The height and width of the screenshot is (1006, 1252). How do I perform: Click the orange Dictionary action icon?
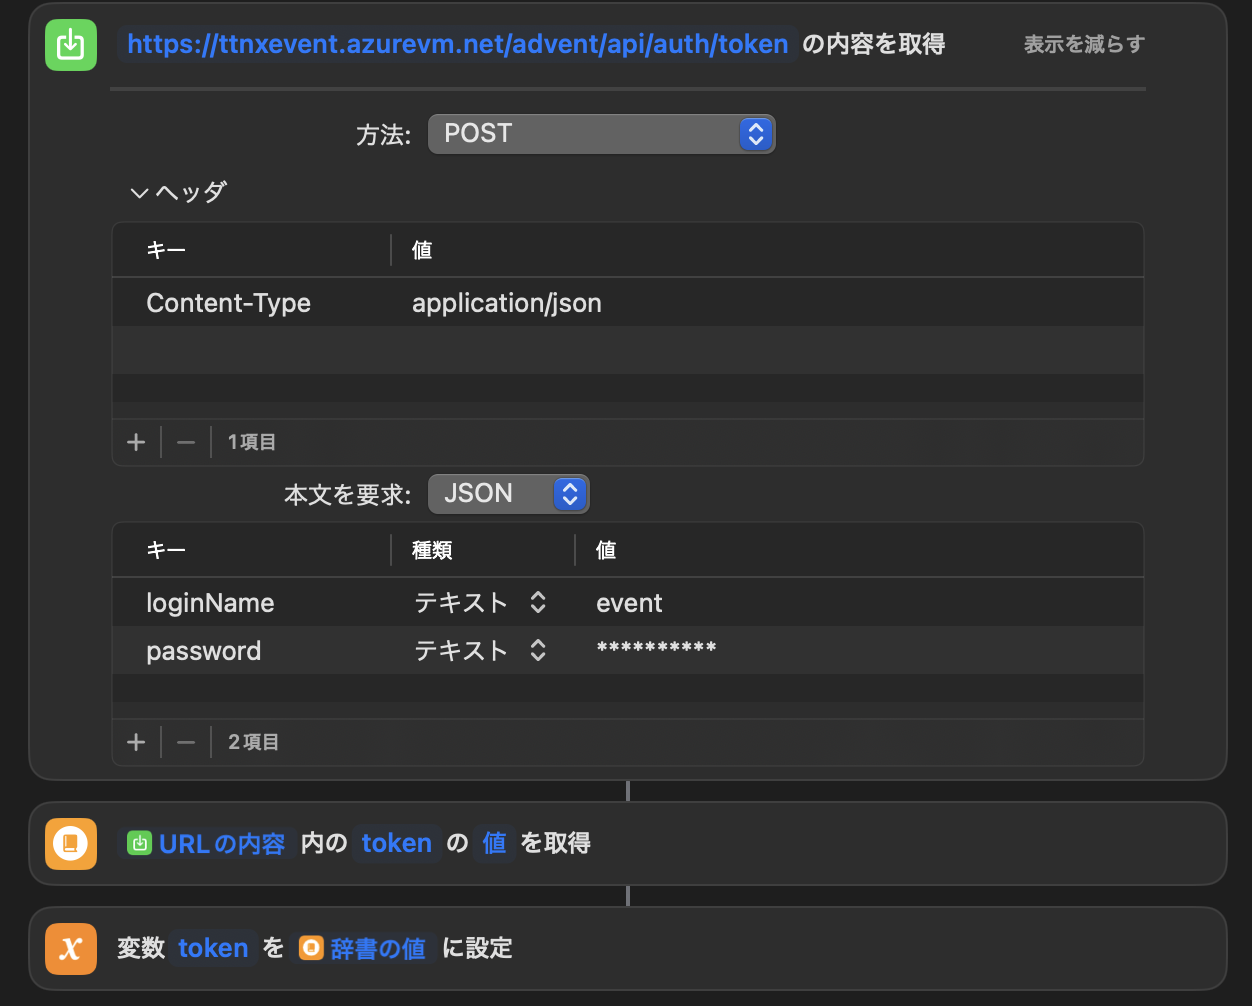click(70, 843)
